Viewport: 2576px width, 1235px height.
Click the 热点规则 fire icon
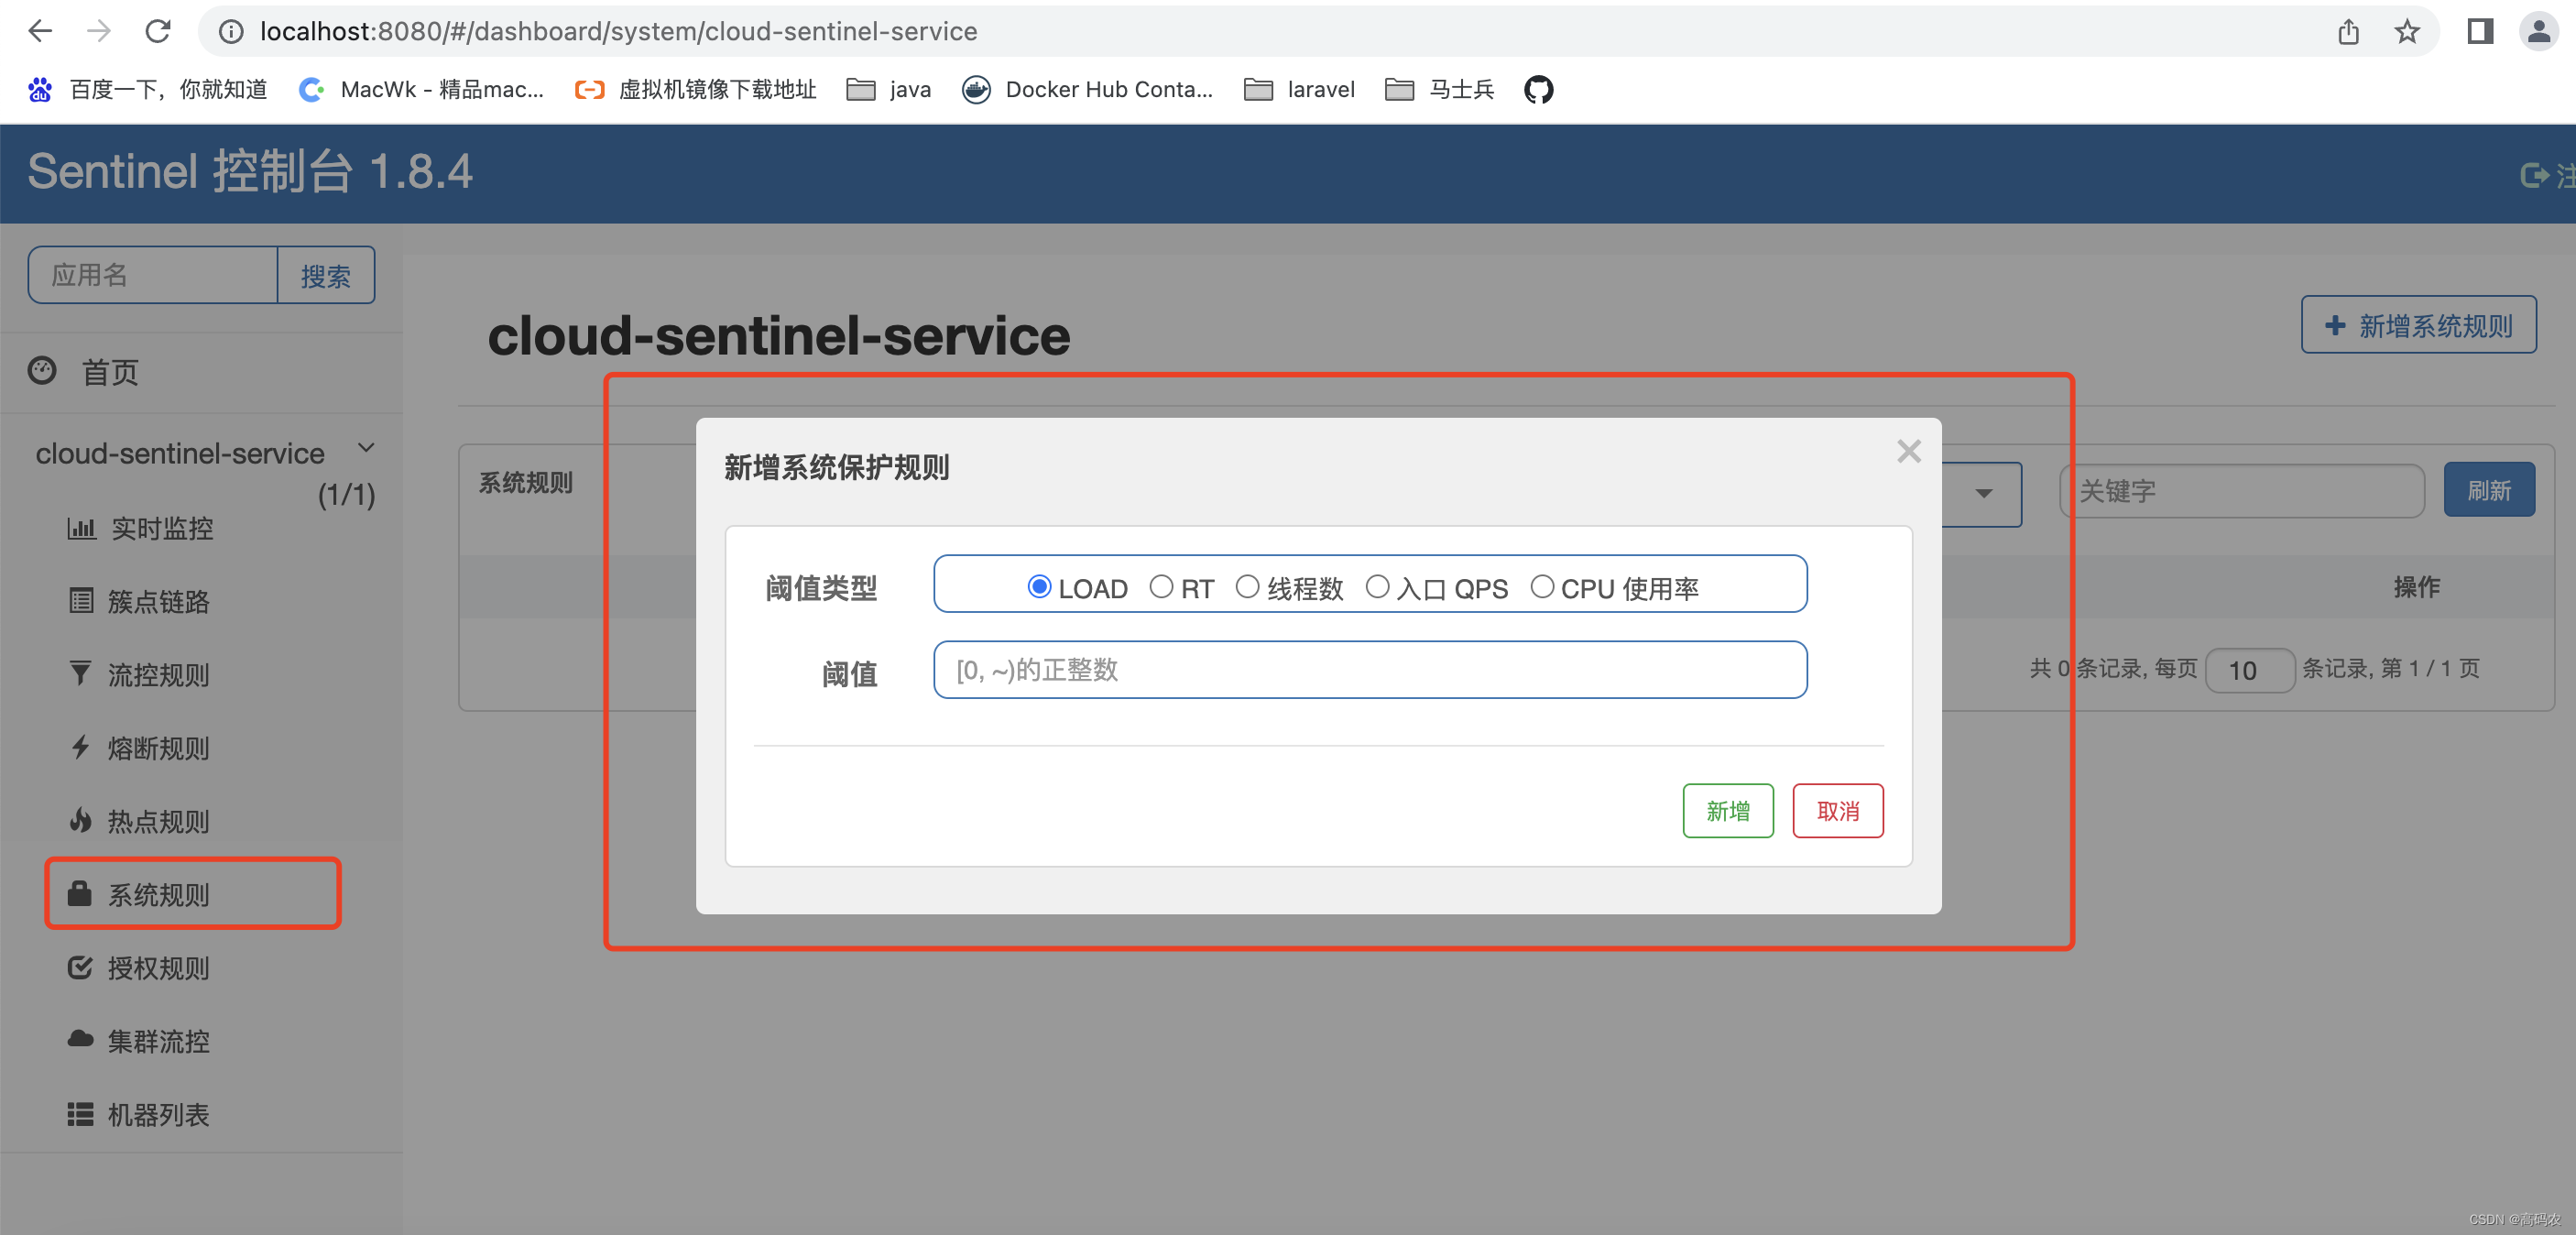81,820
